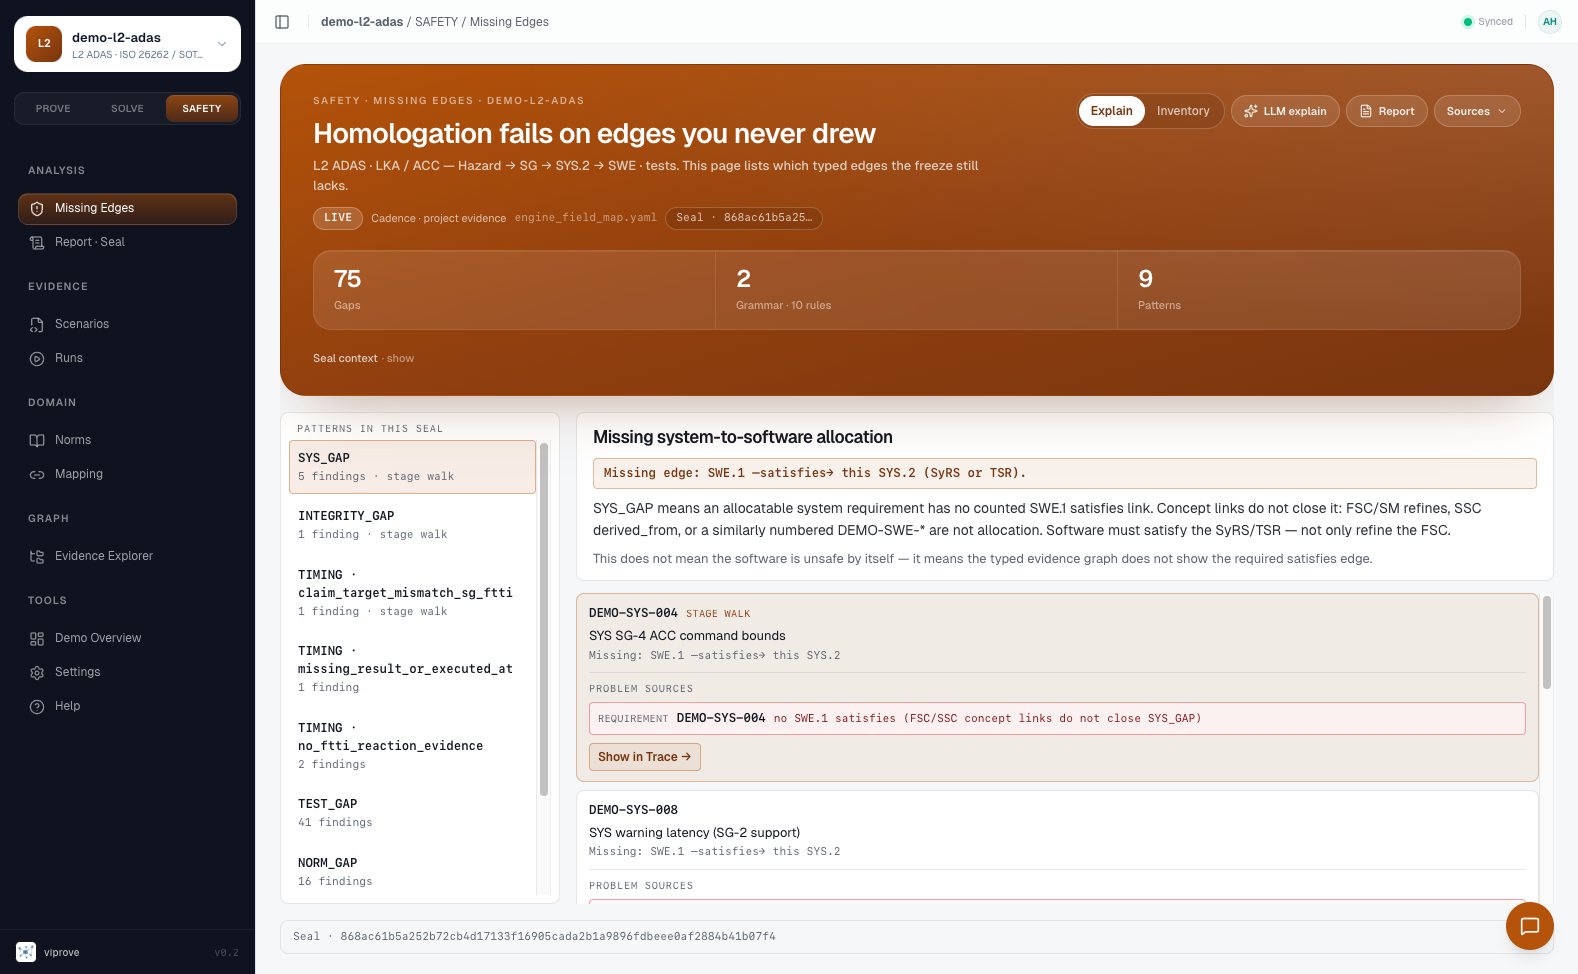Select the Explain view toggle
The image size is (1578, 974).
(1111, 111)
